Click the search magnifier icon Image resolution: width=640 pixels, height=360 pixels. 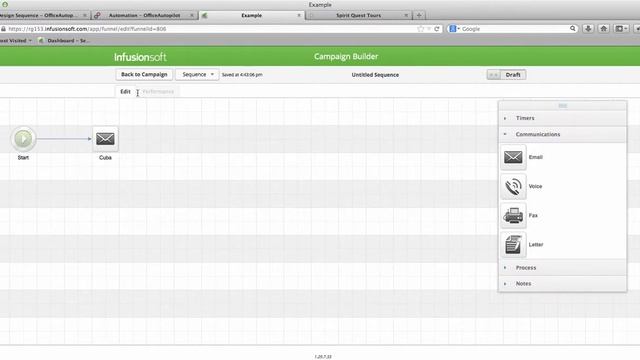573,29
